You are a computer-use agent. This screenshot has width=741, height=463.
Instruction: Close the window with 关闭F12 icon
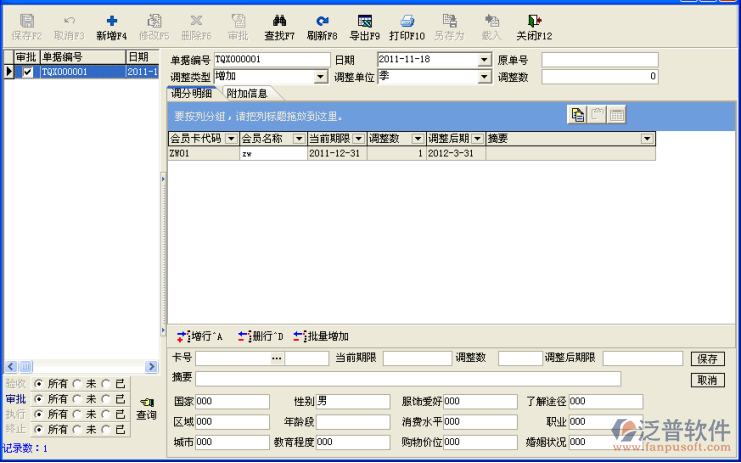534,20
